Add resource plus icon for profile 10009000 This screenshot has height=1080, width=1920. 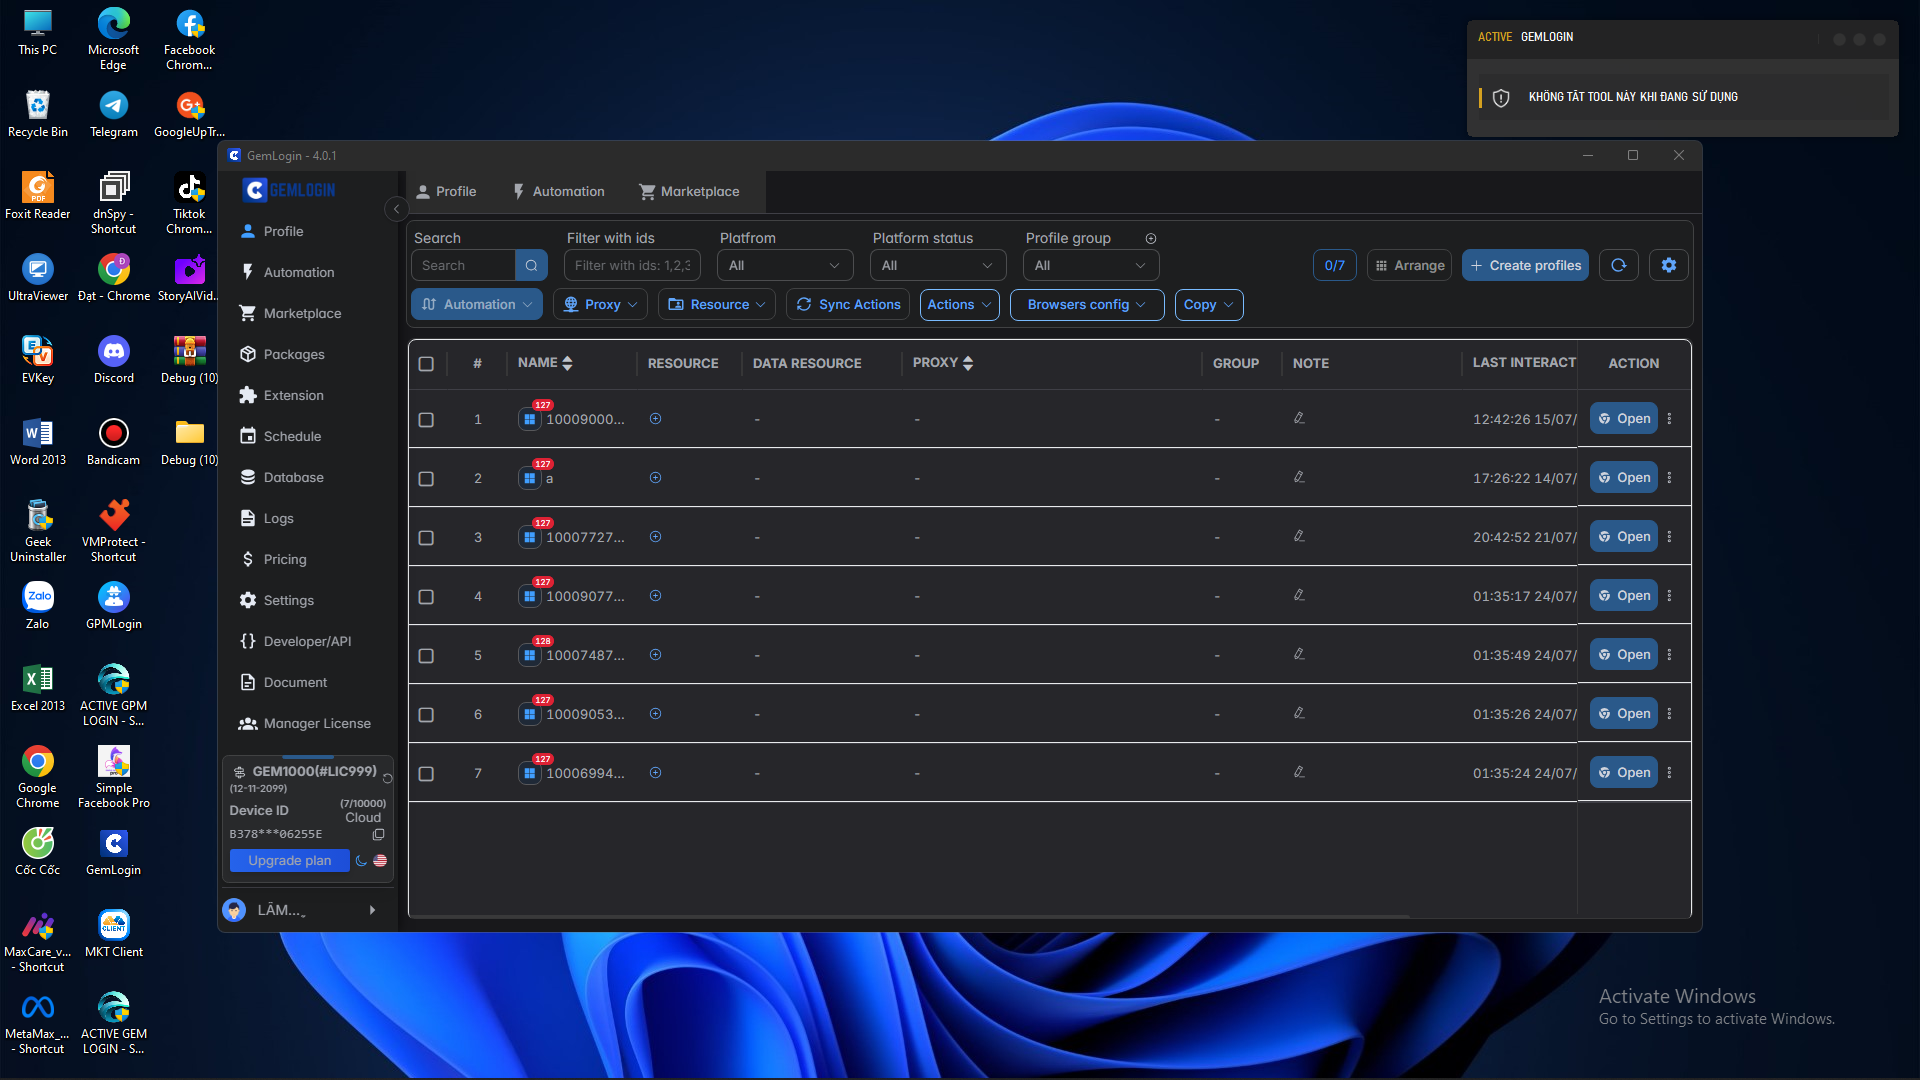pos(655,419)
